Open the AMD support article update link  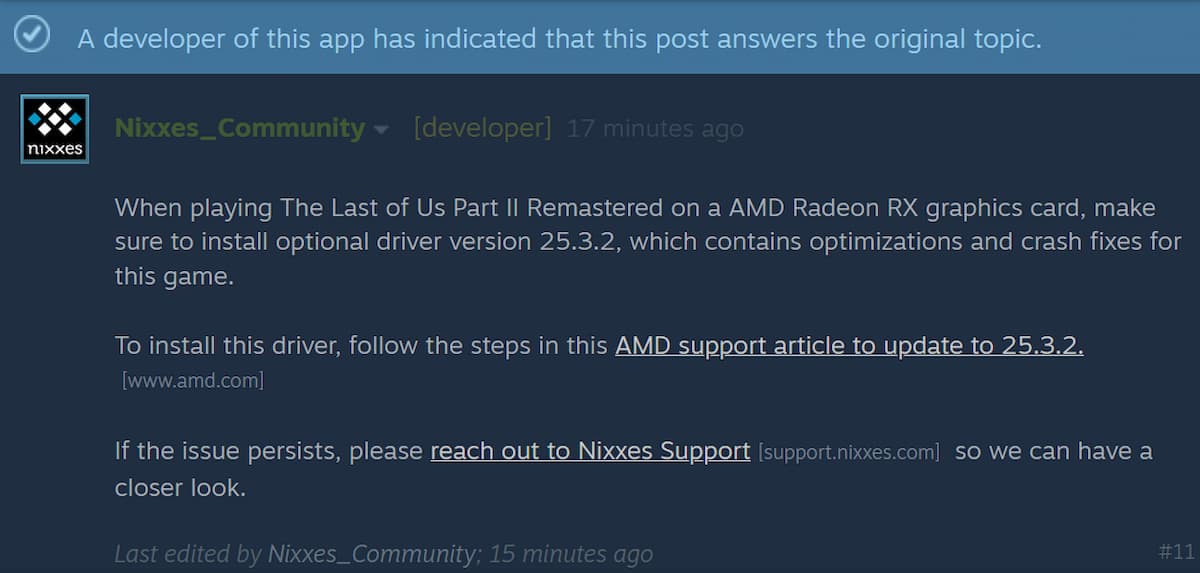(x=849, y=346)
